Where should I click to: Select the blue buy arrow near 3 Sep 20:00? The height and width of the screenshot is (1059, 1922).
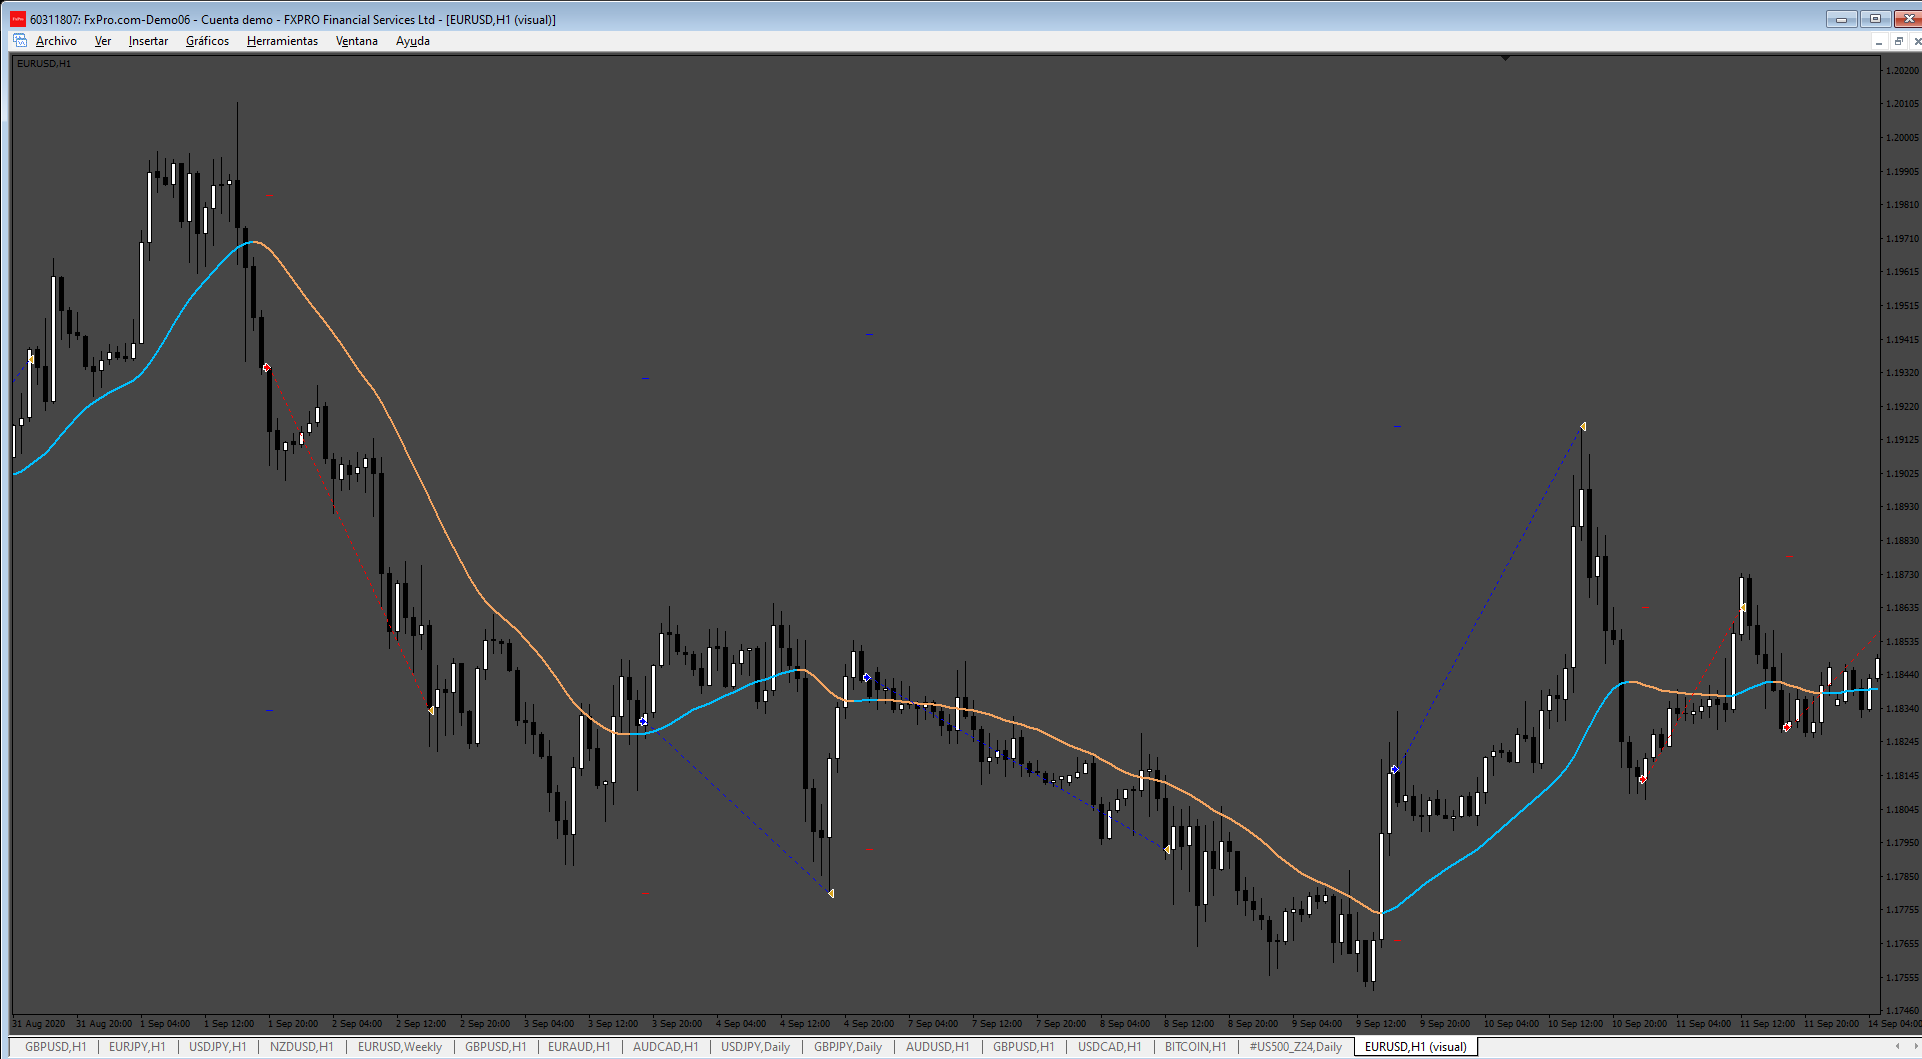click(643, 721)
